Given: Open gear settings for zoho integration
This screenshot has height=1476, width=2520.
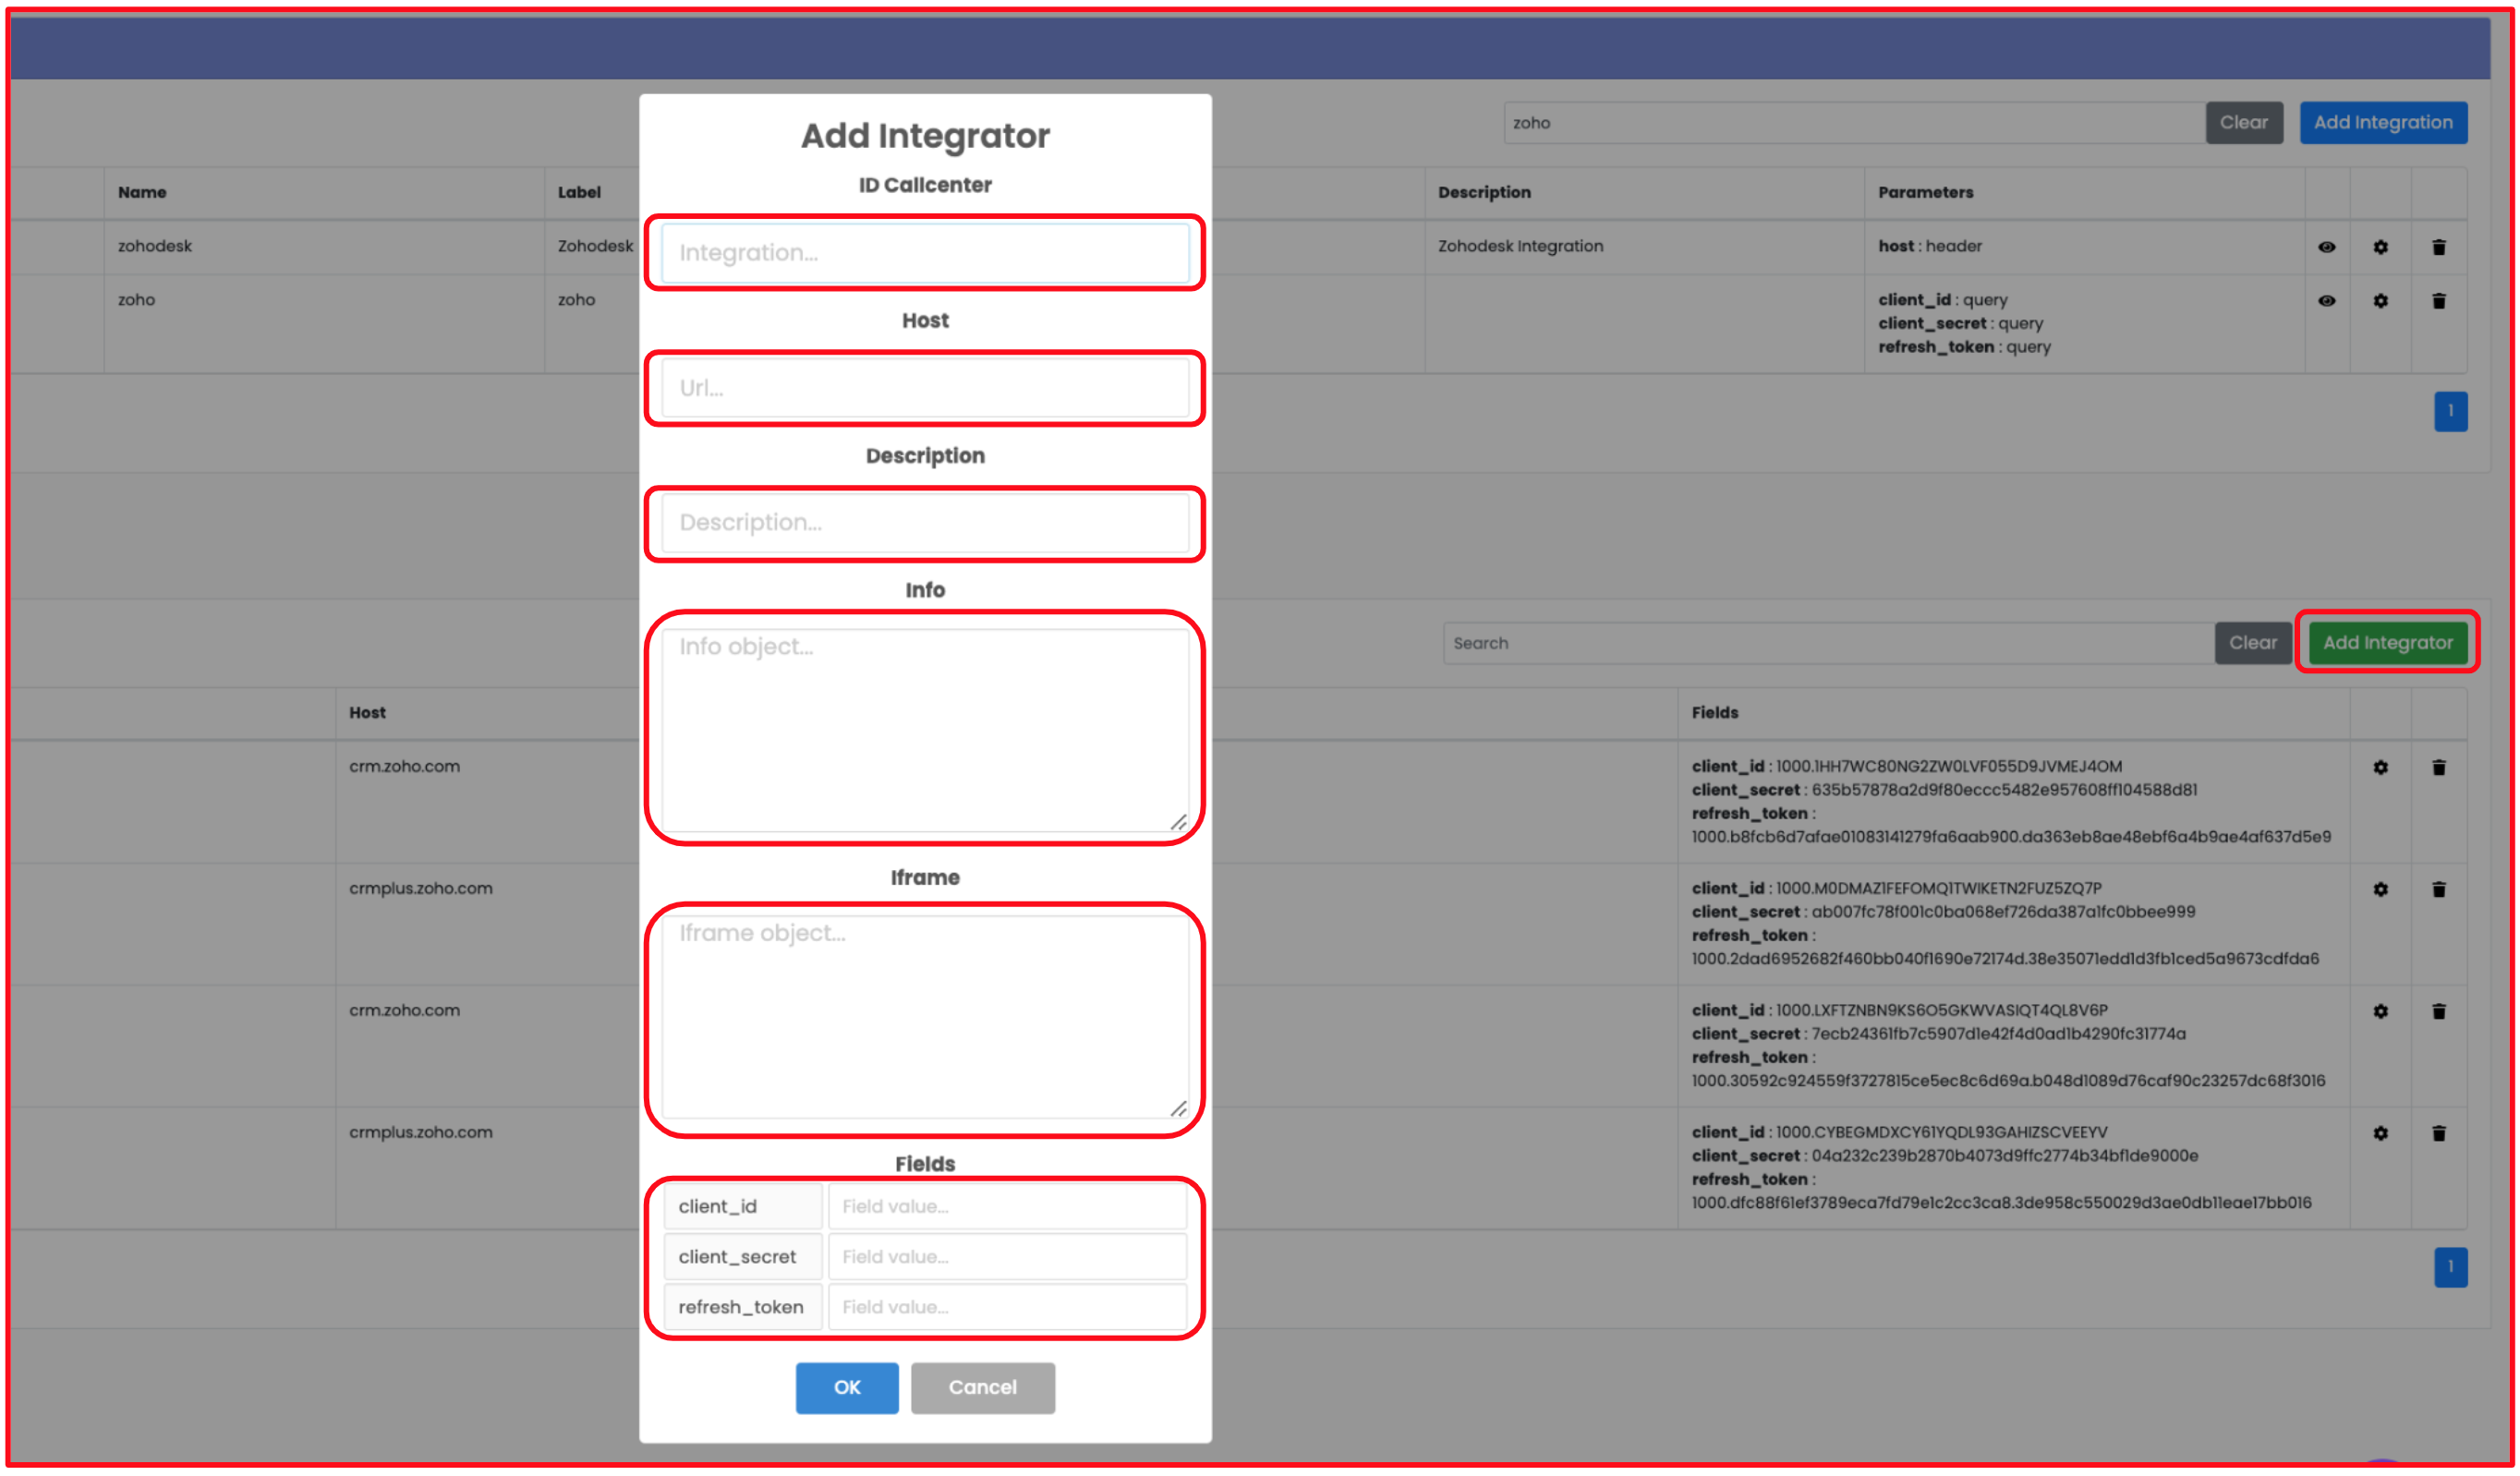Looking at the screenshot, I should point(2380,301).
